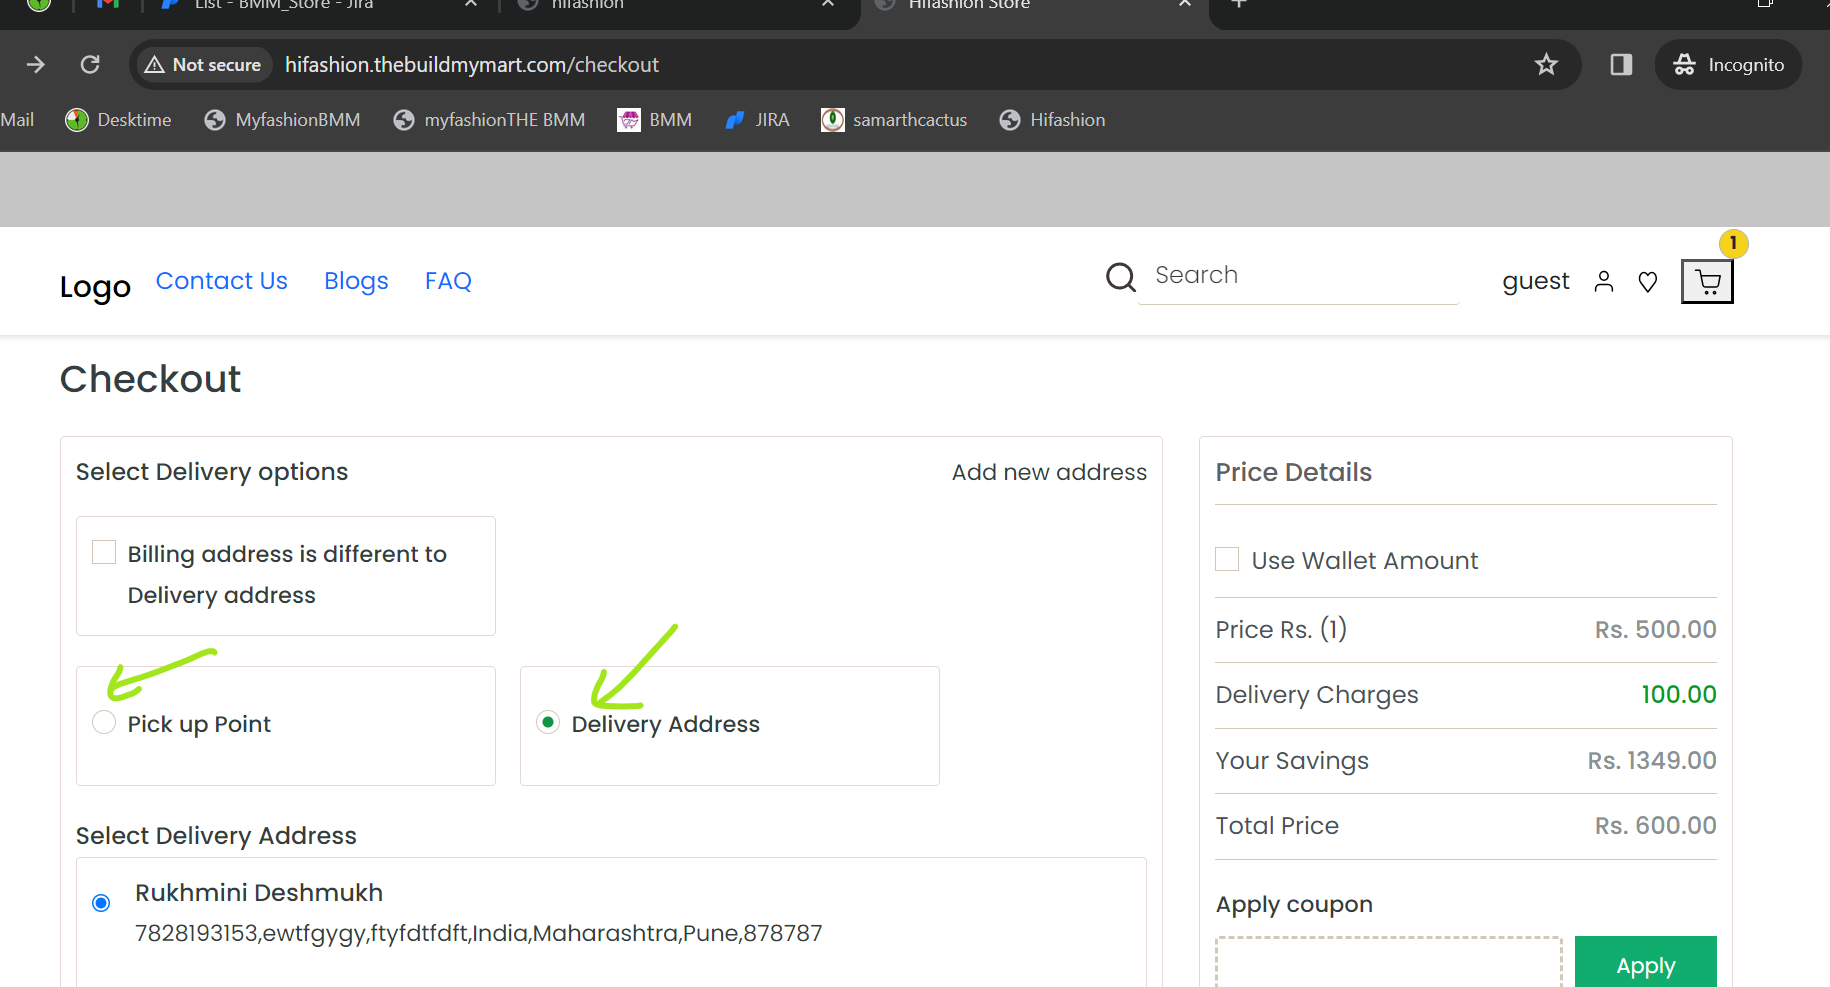Click the search magnifier icon
The image size is (1830, 987).
coord(1121,277)
